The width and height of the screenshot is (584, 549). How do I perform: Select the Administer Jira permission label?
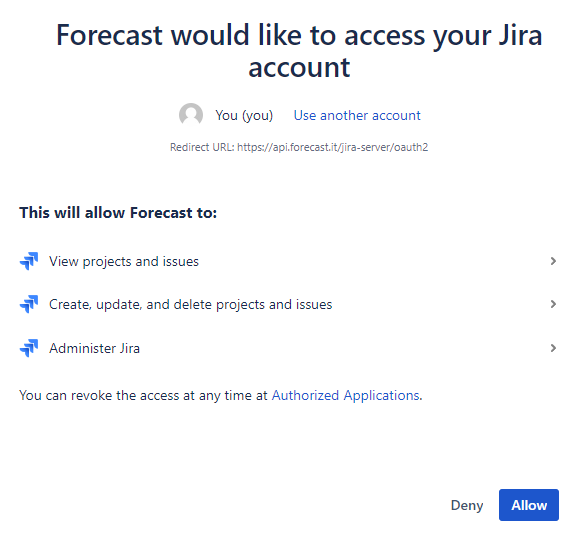95,348
